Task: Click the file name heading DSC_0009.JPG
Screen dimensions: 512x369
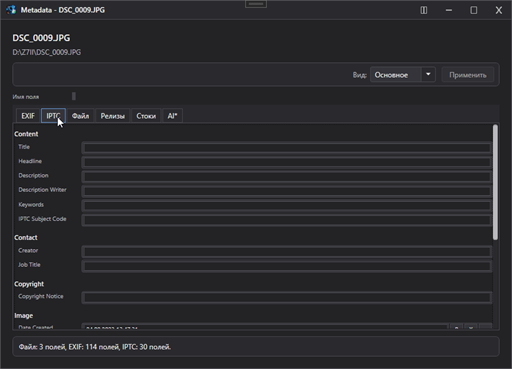Action: coord(41,38)
